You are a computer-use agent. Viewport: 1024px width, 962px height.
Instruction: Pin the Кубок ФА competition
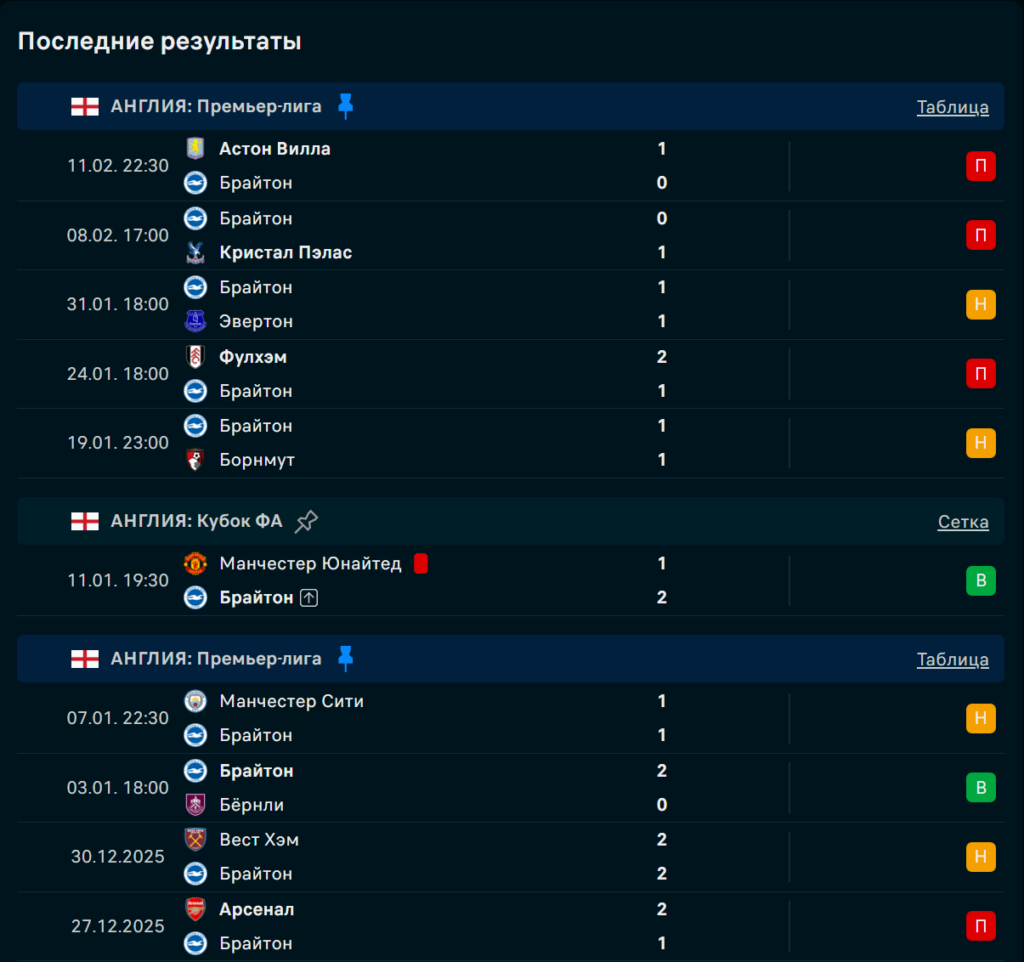(x=307, y=521)
